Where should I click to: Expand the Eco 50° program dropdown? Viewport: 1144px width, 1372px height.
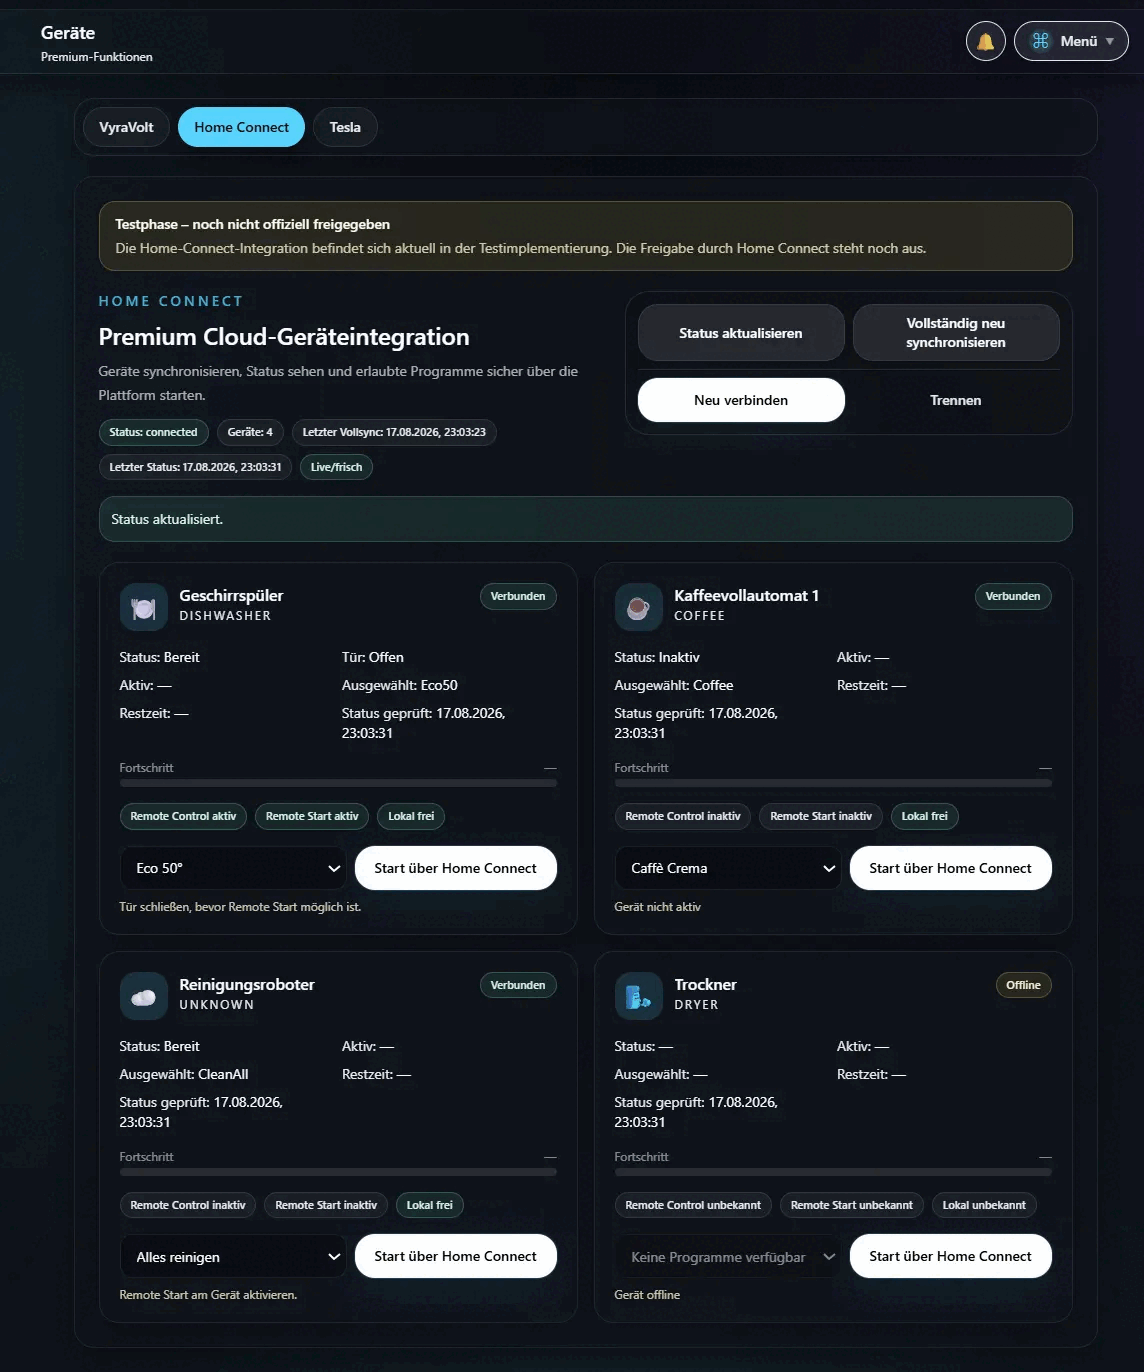point(233,868)
